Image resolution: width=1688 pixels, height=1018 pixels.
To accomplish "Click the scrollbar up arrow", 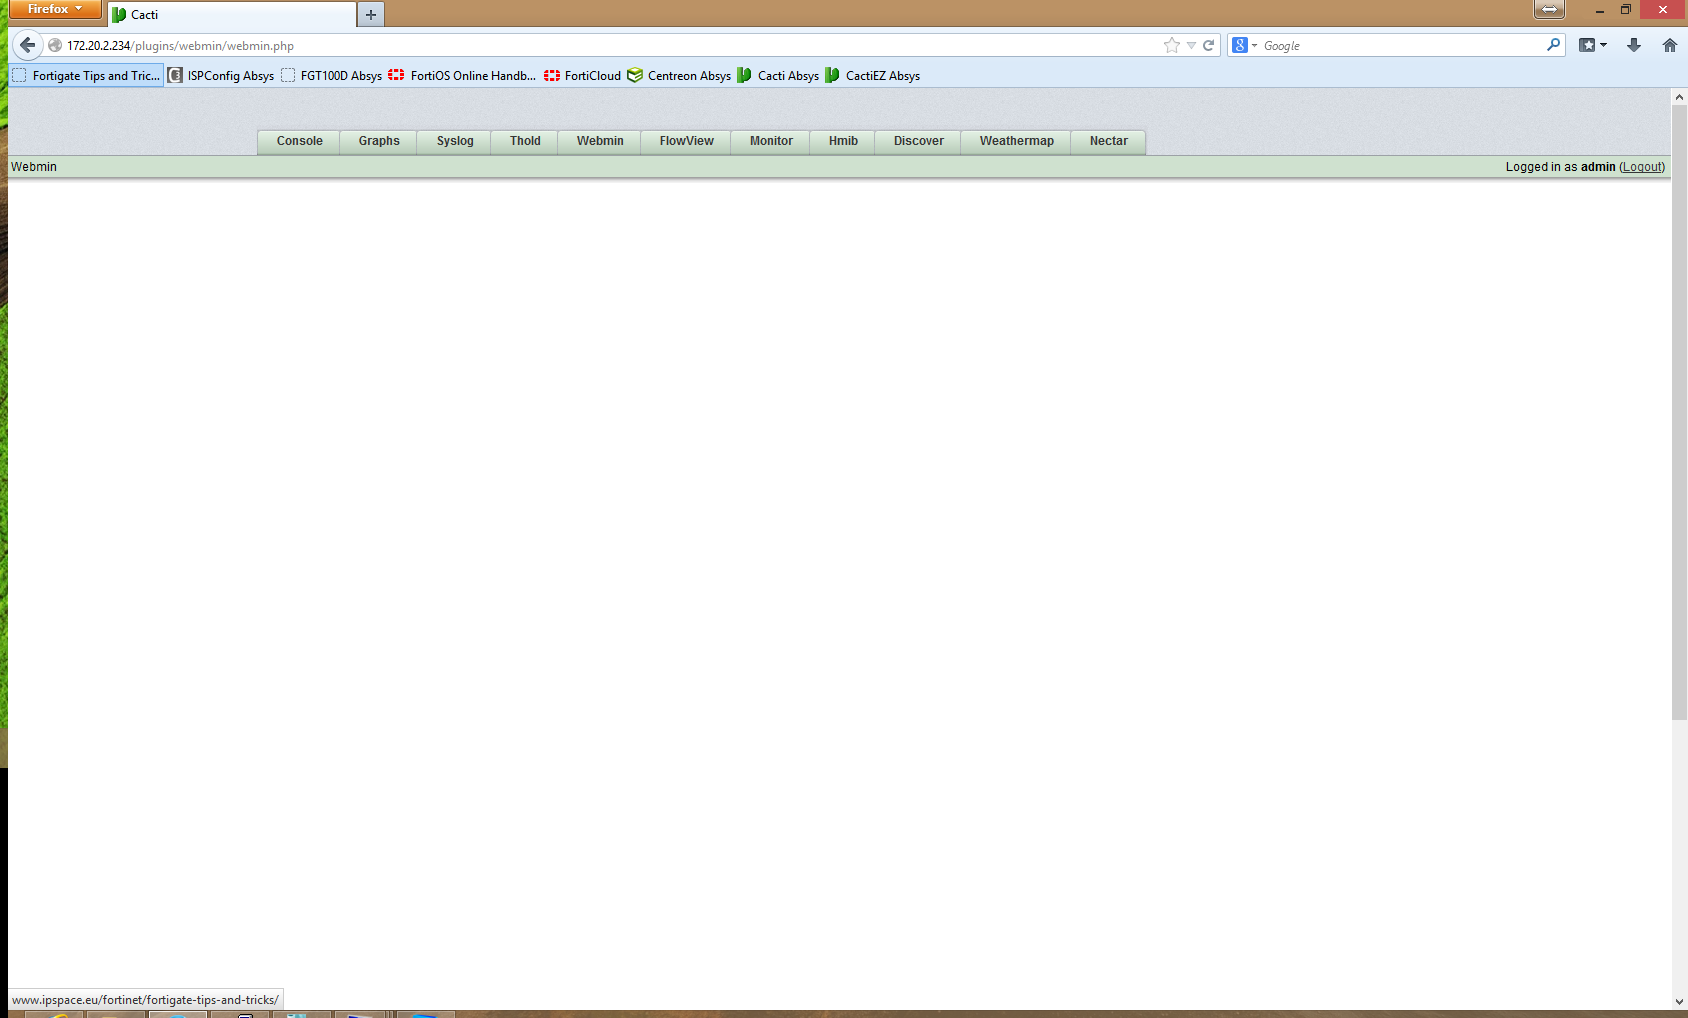I will (x=1679, y=97).
